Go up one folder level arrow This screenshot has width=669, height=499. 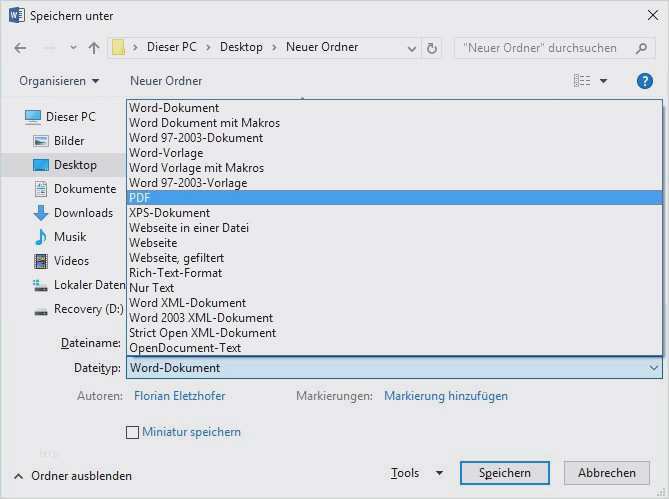pyautogui.click(x=94, y=48)
